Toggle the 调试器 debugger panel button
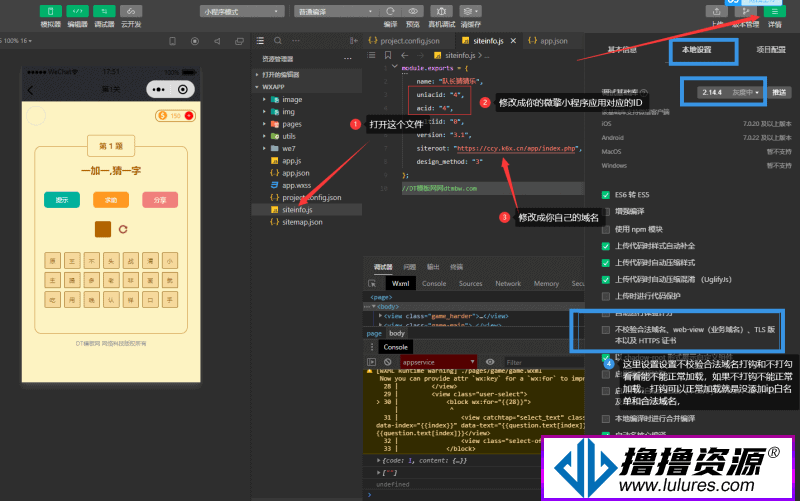The width and height of the screenshot is (800, 501). pyautogui.click(x=104, y=11)
